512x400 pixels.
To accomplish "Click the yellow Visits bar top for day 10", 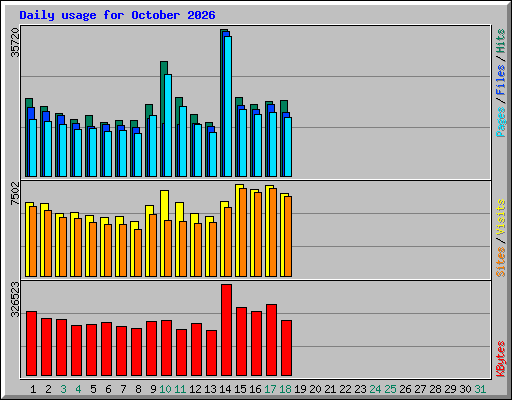I will 164,205.
